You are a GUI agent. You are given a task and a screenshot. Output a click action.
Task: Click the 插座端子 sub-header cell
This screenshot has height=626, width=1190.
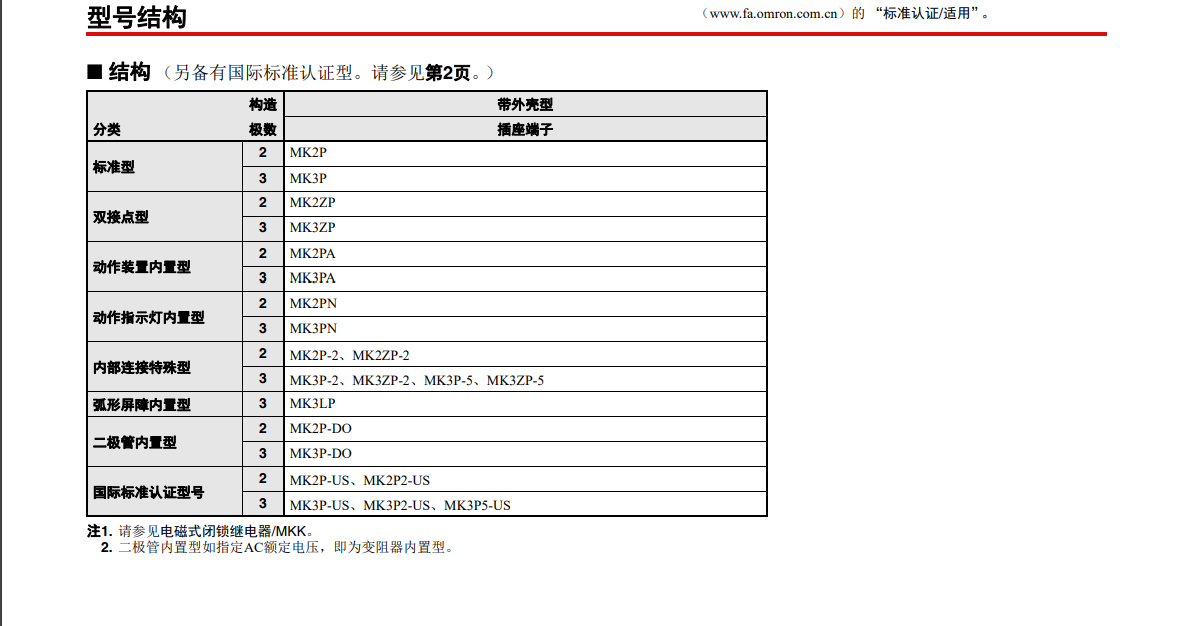tap(524, 129)
